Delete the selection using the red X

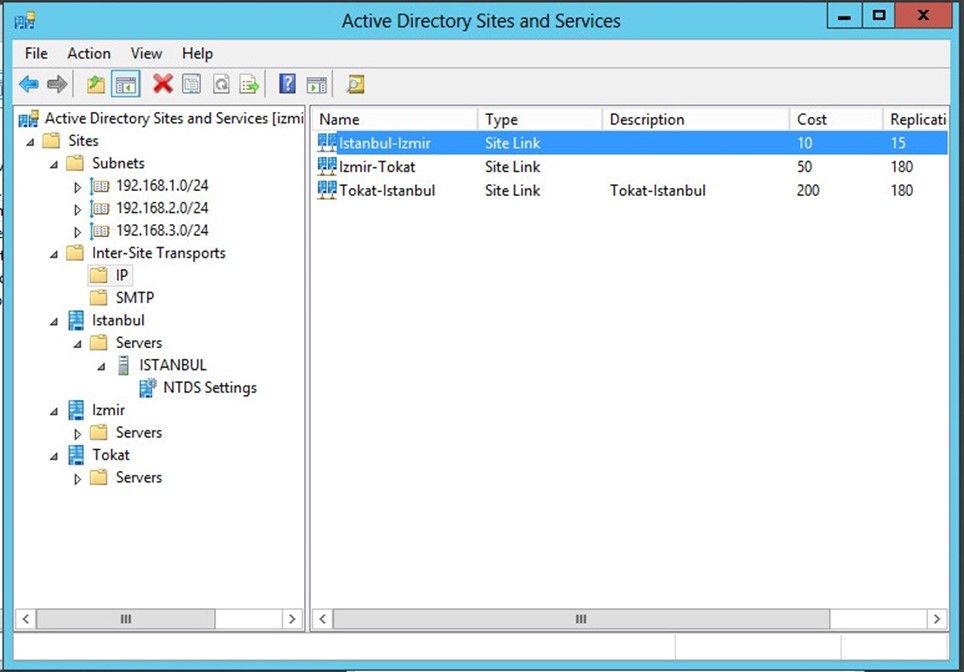tap(162, 84)
